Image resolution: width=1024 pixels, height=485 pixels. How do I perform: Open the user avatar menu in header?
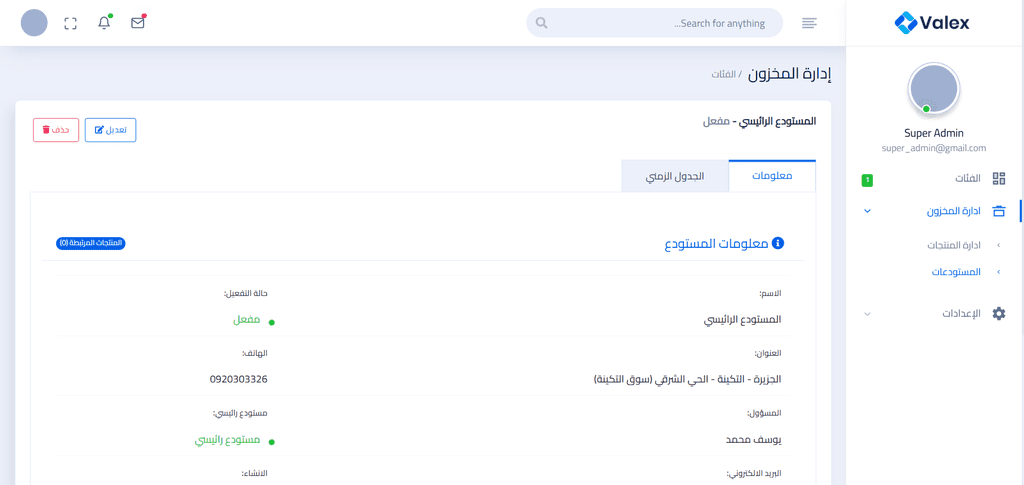click(34, 23)
